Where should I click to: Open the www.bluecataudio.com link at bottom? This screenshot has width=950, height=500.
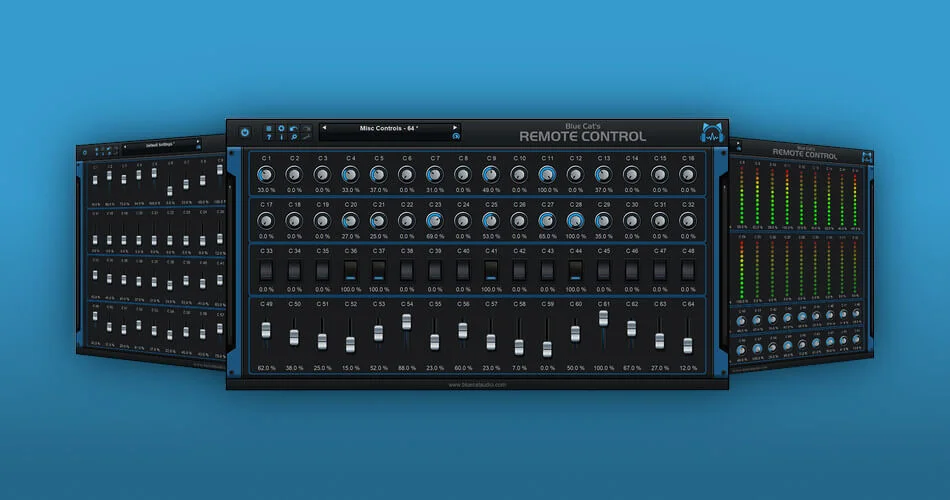pos(477,384)
